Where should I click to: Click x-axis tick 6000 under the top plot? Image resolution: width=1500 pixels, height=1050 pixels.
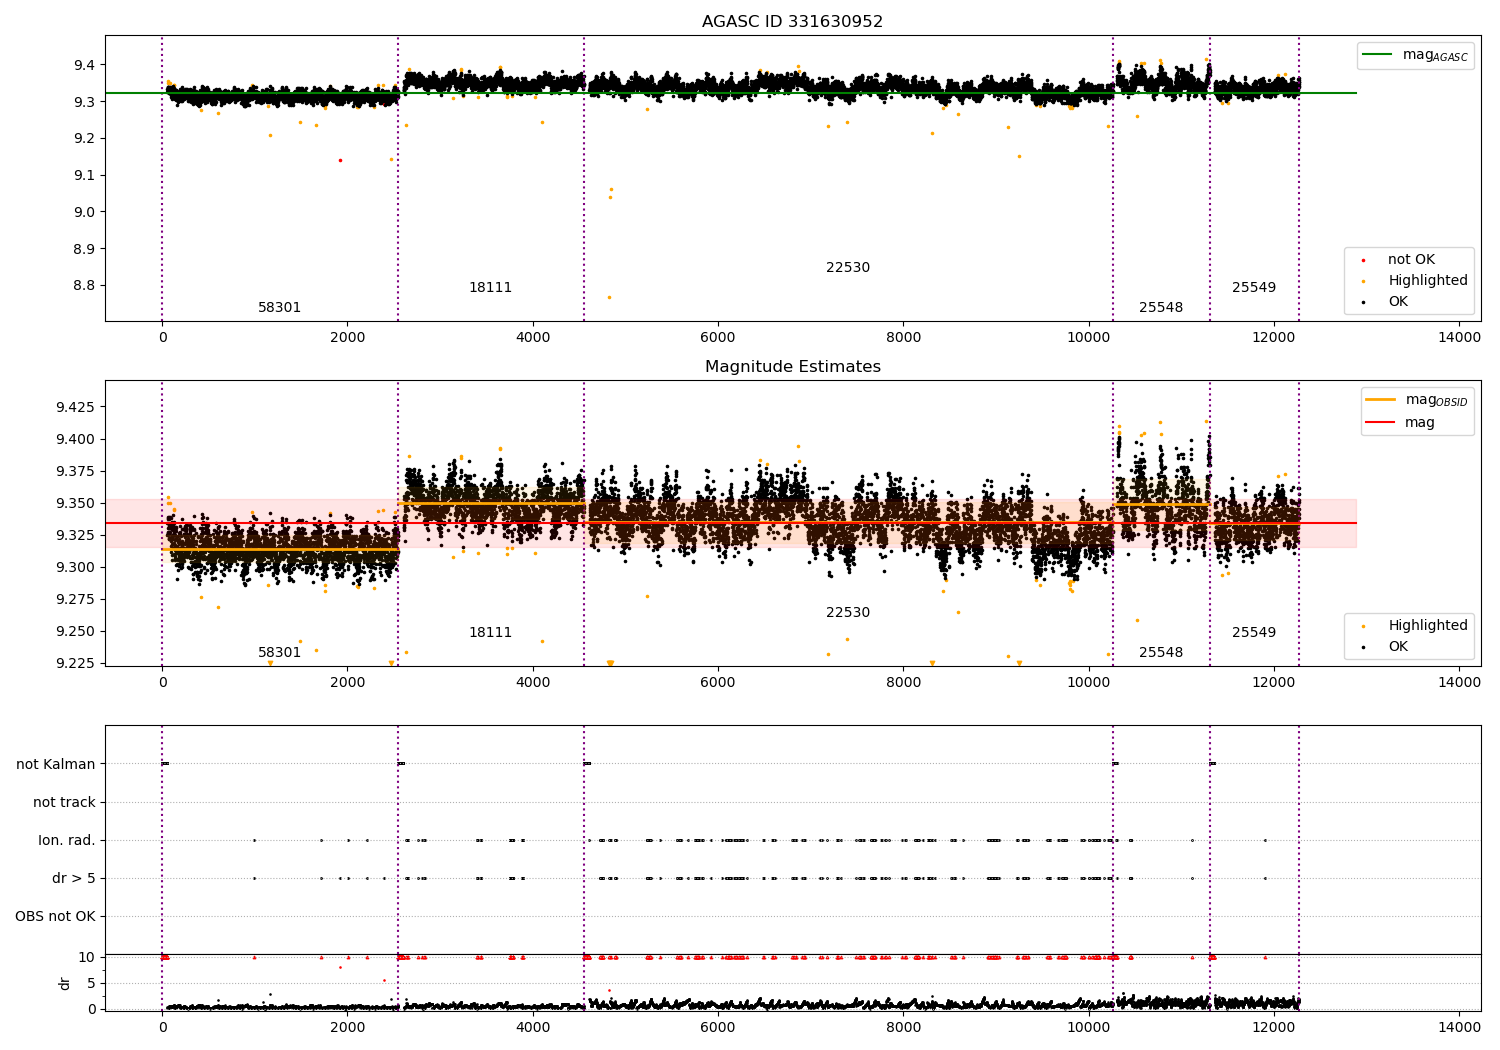point(718,338)
